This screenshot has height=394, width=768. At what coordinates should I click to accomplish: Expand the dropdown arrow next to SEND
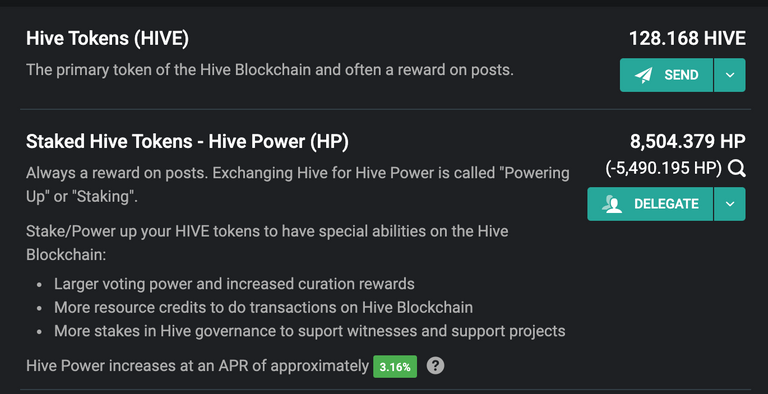pos(730,75)
